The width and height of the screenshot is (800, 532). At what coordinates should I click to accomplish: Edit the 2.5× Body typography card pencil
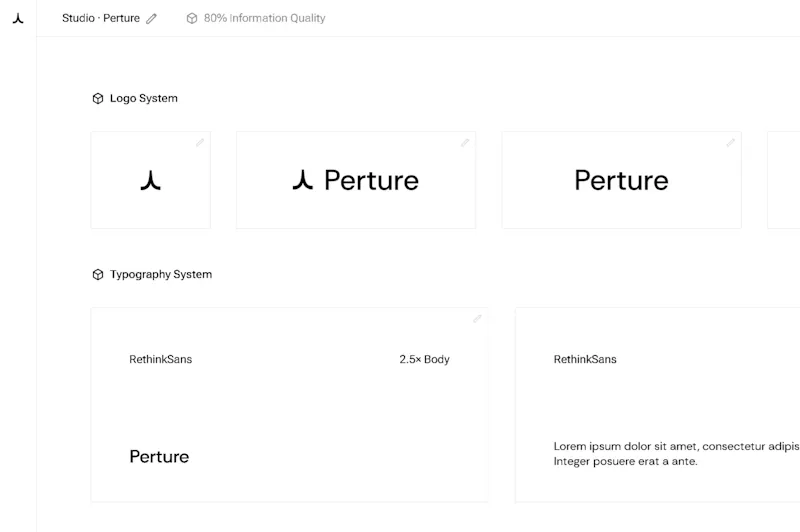tap(477, 319)
